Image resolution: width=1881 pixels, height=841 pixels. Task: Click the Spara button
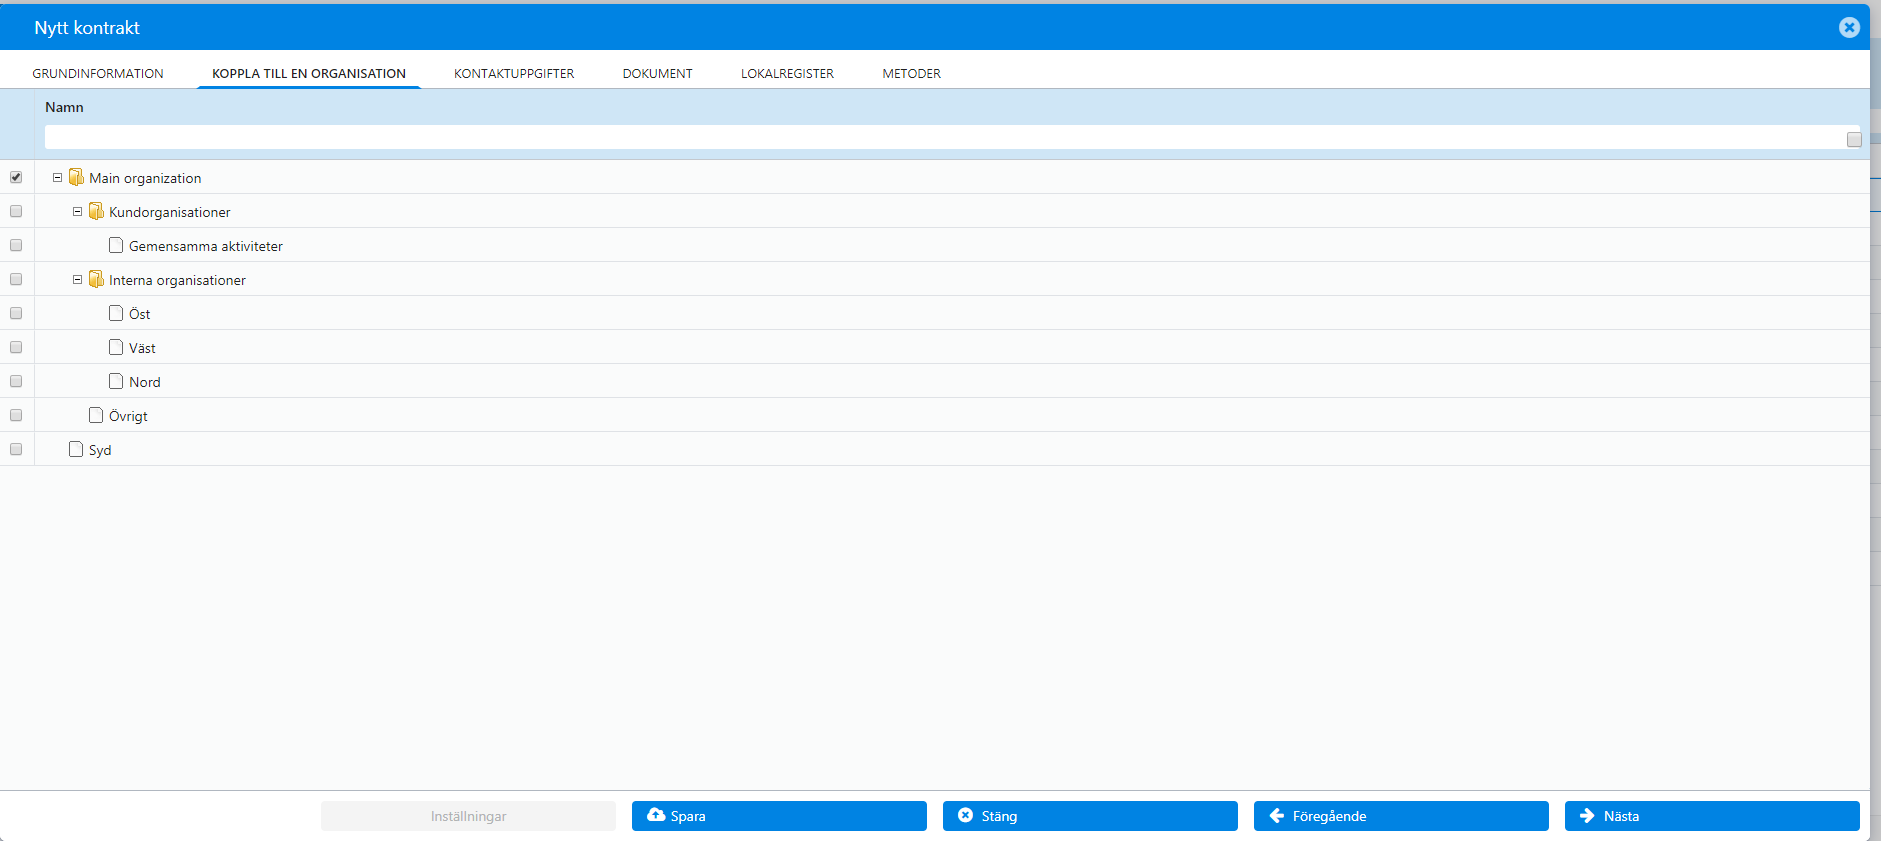(x=779, y=816)
